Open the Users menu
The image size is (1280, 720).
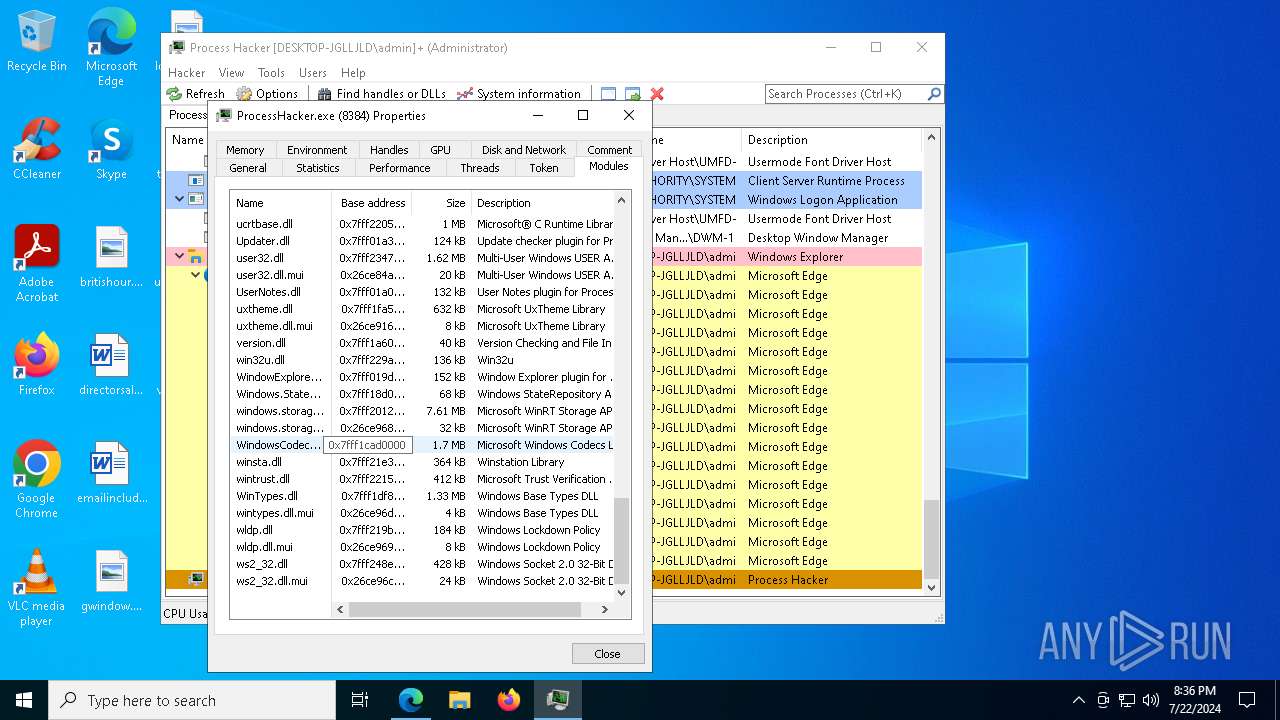coord(313,73)
